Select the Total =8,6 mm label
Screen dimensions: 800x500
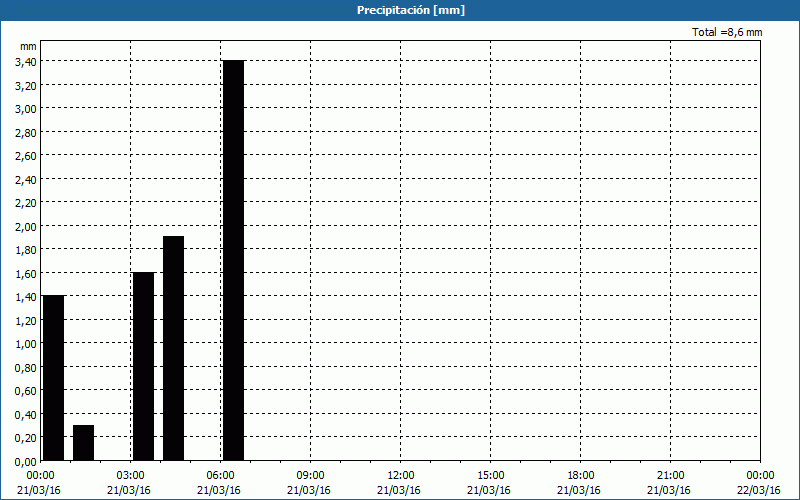coord(727,32)
